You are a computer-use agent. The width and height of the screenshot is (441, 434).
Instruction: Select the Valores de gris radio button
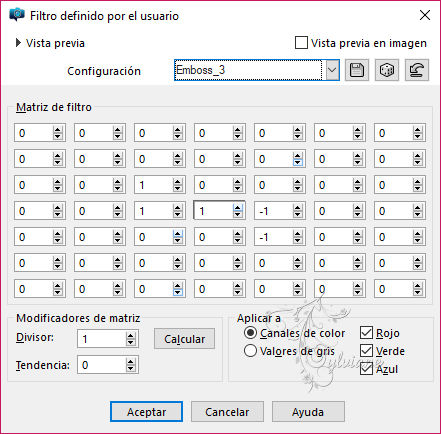(250, 351)
